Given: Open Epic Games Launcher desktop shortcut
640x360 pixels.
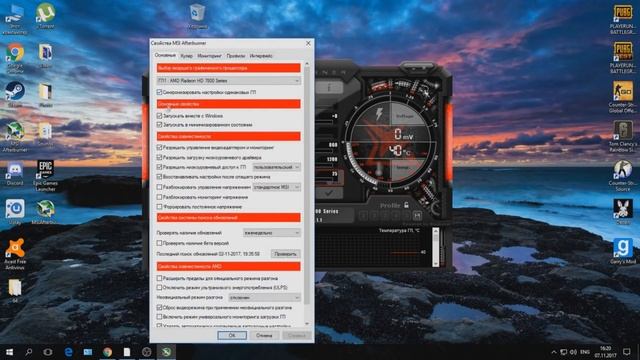Looking at the screenshot, I should [x=45, y=176].
